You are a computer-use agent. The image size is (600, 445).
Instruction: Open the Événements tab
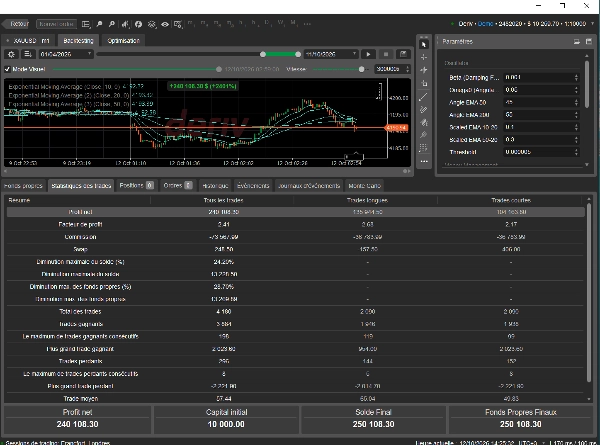pos(253,186)
